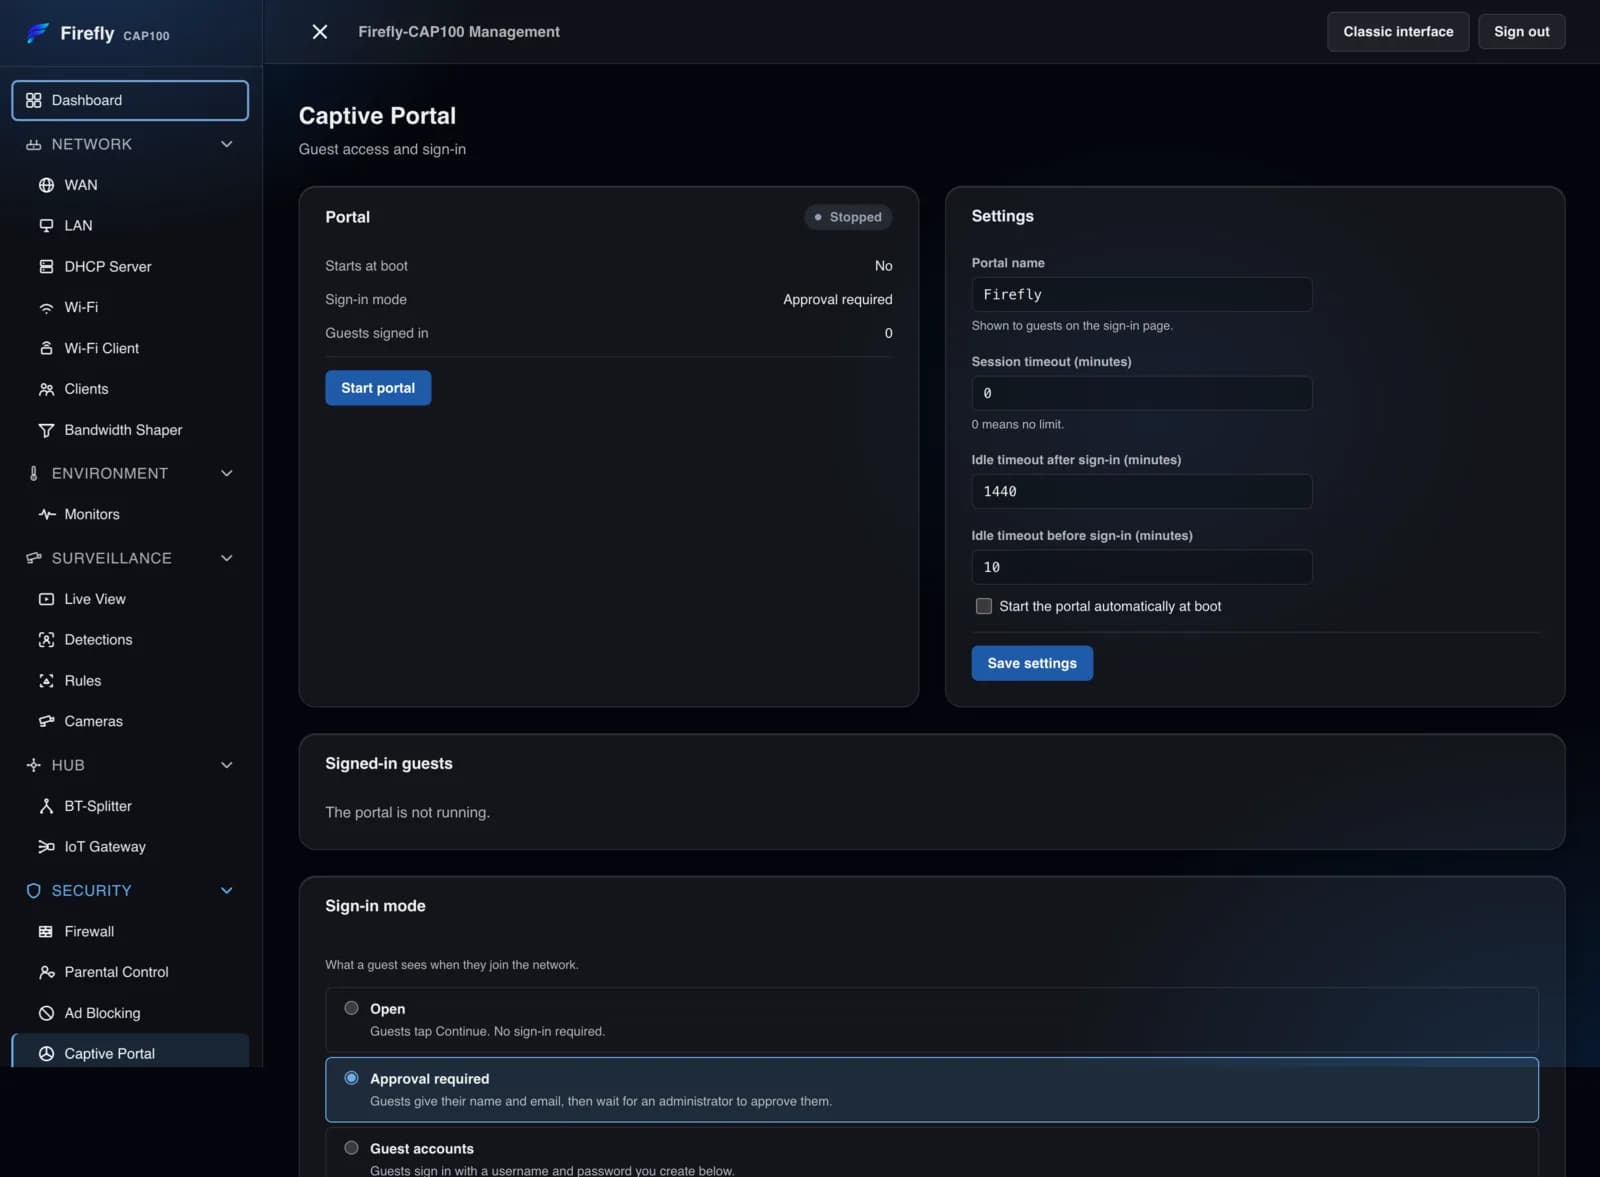Click the LAN monitor icon
This screenshot has height=1177, width=1600.
[46, 226]
